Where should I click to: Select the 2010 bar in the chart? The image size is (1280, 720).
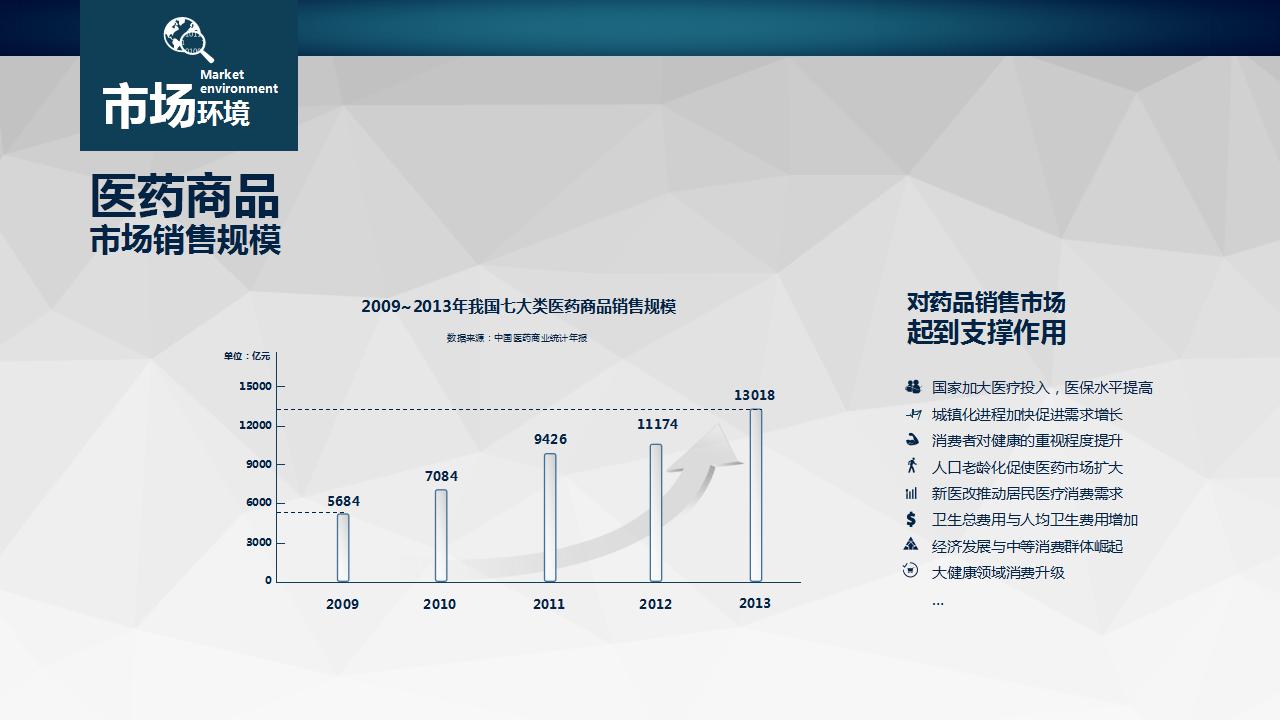coord(441,535)
